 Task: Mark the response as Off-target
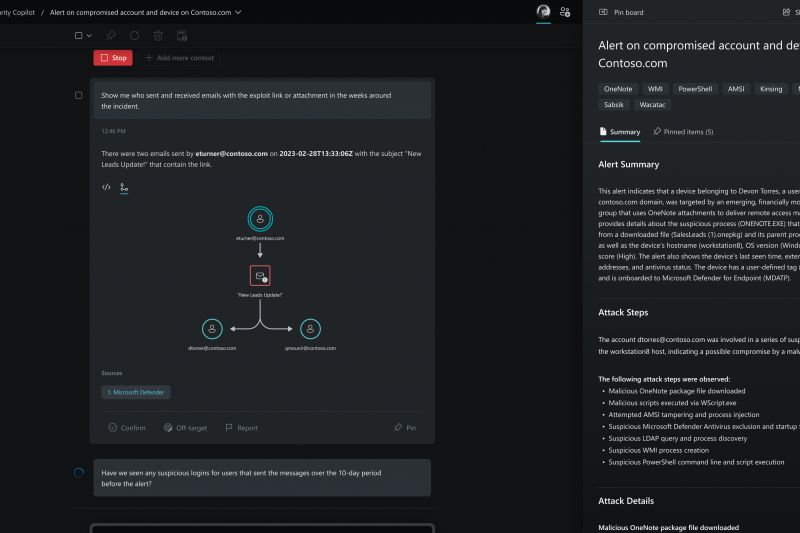pos(185,428)
